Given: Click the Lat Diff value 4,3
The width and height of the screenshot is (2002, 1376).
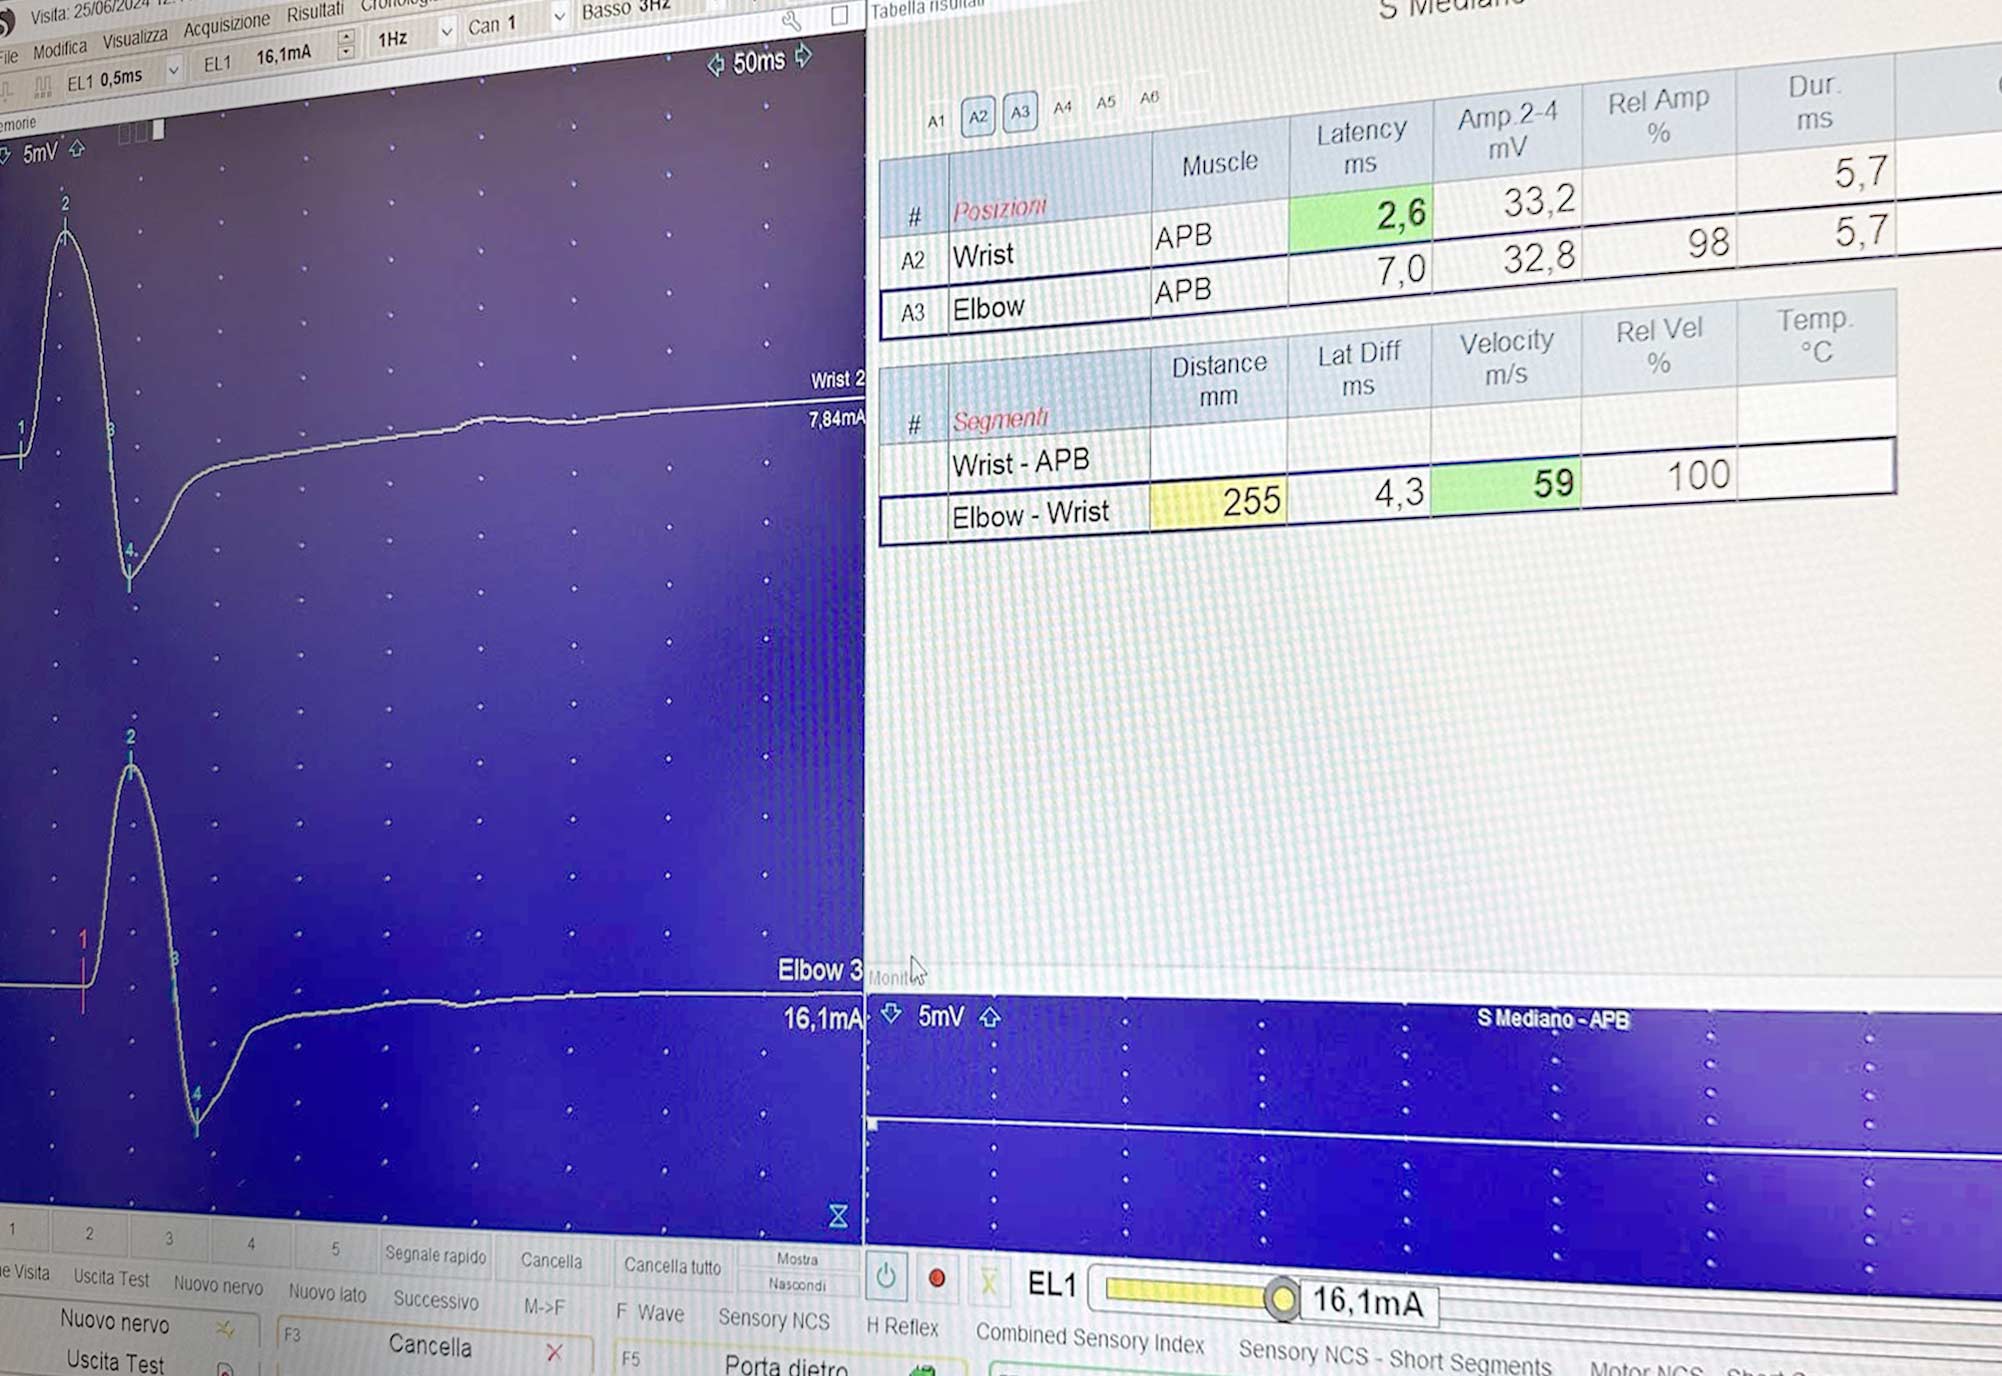Looking at the screenshot, I should (1399, 492).
